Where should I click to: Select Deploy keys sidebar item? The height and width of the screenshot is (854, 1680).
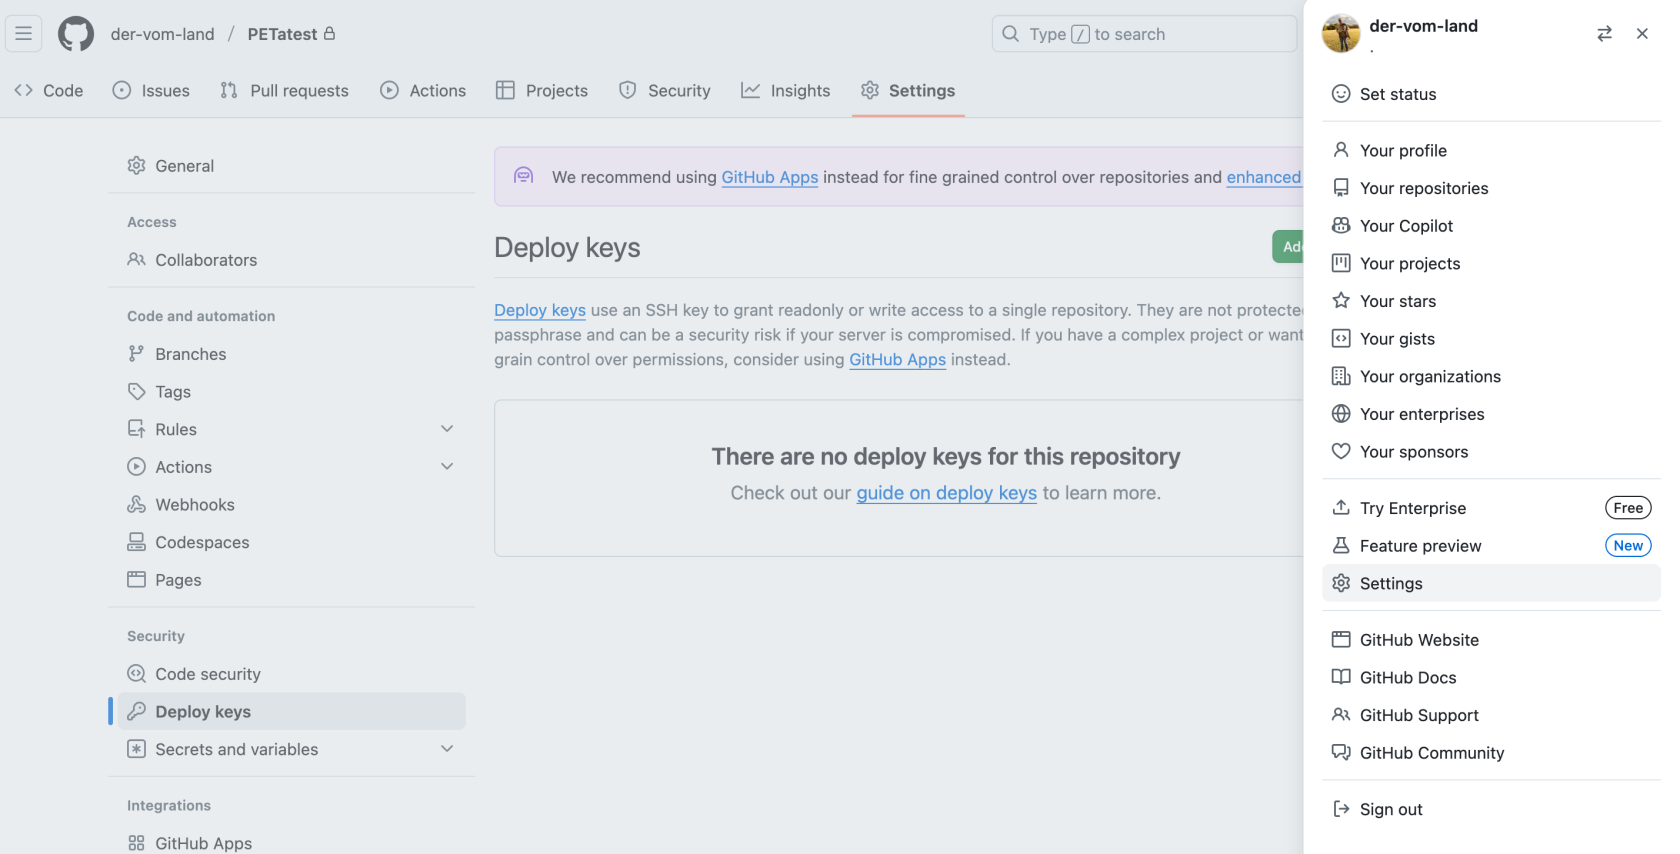pyautogui.click(x=292, y=711)
